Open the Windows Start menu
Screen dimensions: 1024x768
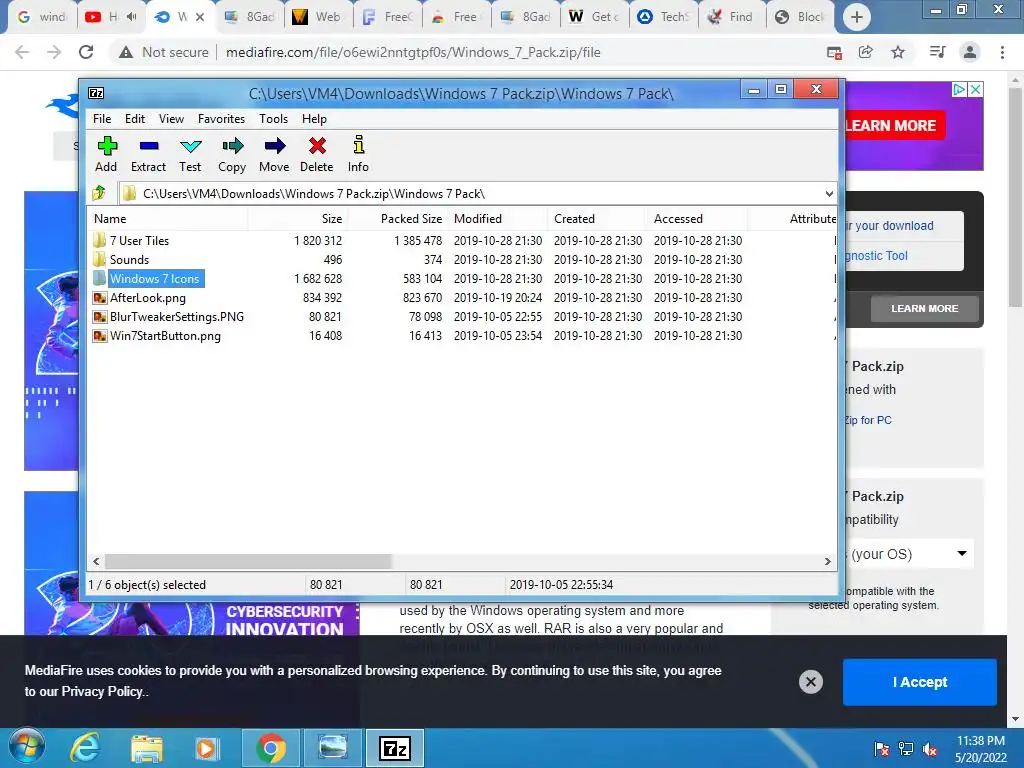[x=27, y=747]
